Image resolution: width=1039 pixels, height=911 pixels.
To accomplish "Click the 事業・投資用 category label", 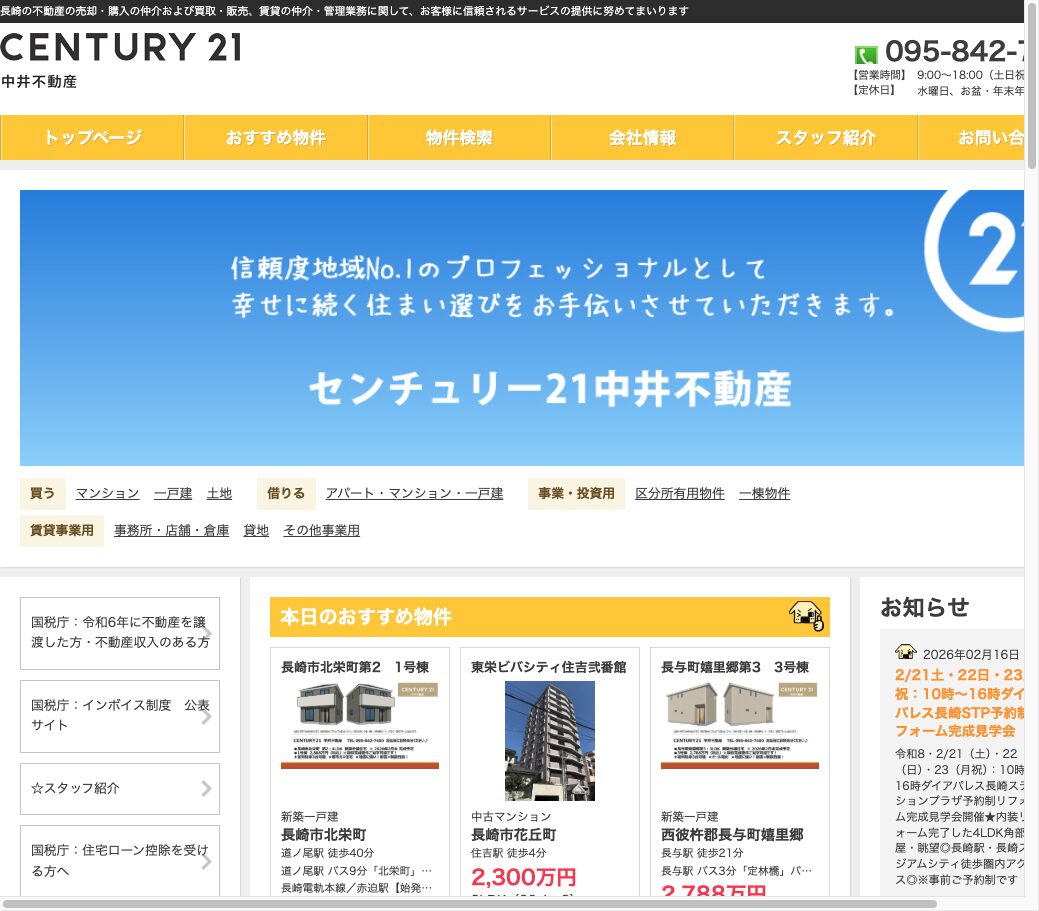I will click(x=576, y=494).
